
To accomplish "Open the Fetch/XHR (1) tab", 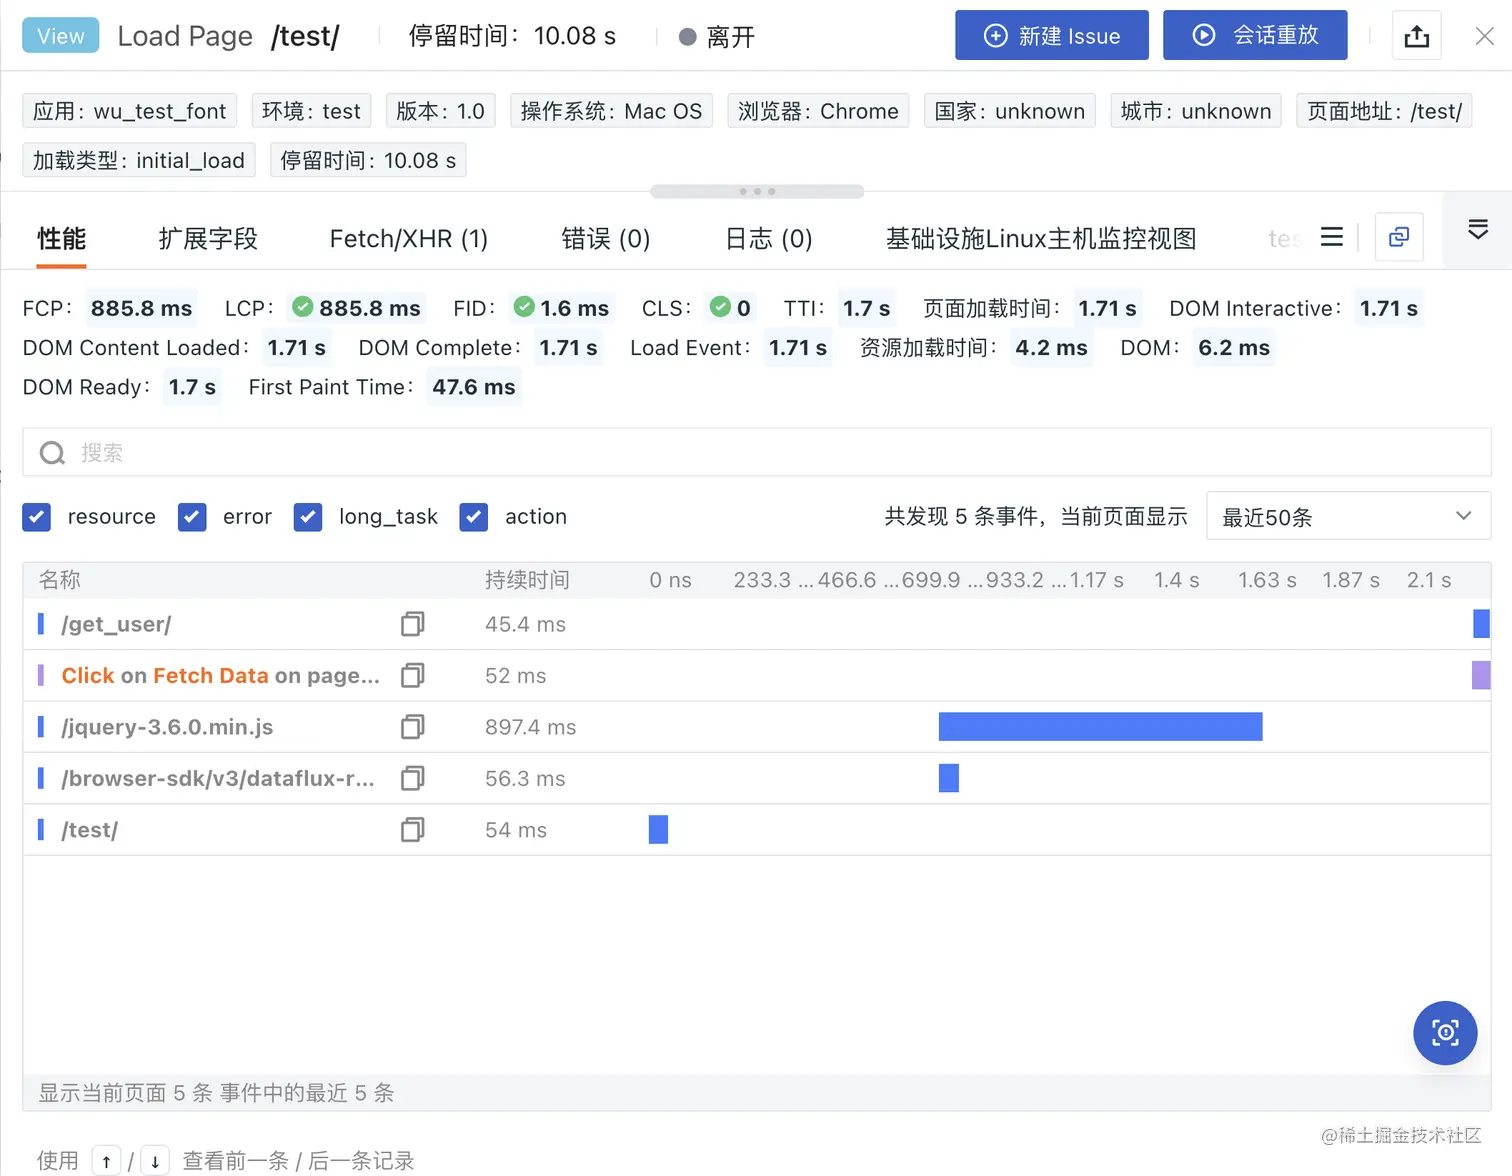I will (409, 238).
